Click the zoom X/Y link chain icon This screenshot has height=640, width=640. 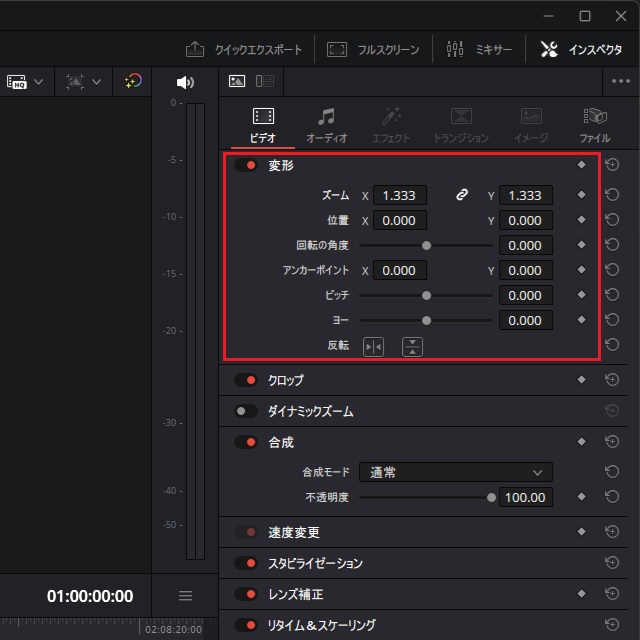(x=462, y=196)
